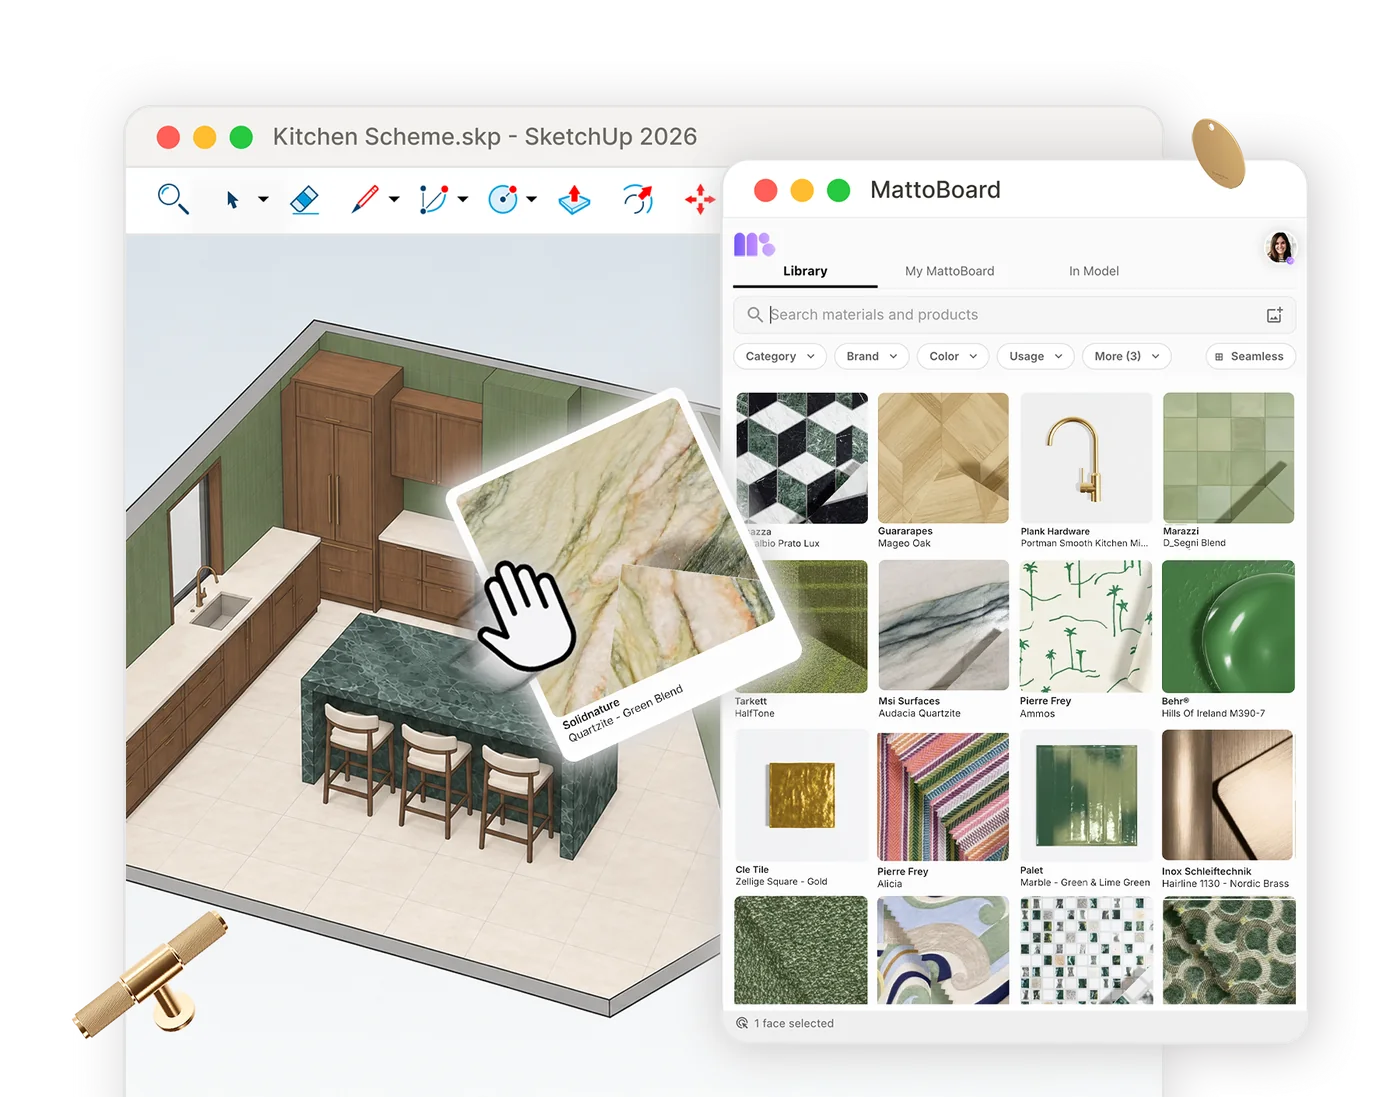The height and width of the screenshot is (1097, 1400).
Task: Expand the Select tool dropdown arrow
Action: pos(263,199)
